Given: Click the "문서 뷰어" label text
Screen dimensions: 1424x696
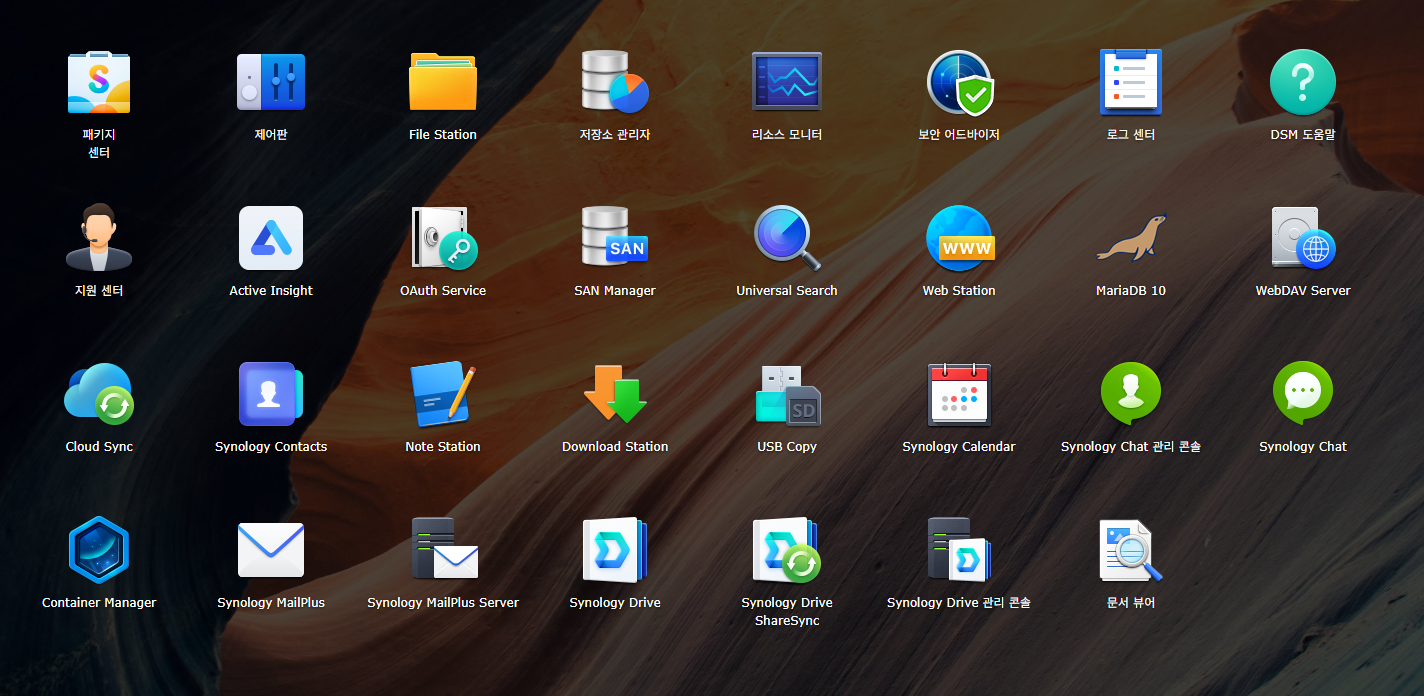Looking at the screenshot, I should [x=1131, y=603].
